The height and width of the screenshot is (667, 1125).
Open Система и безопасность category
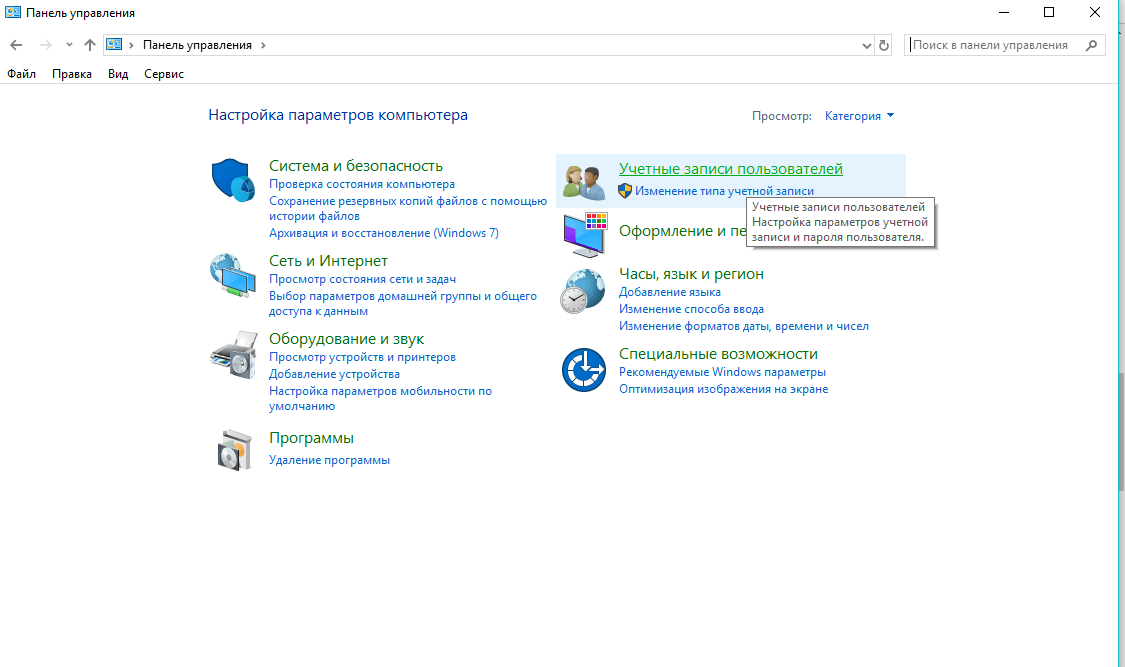pos(356,166)
